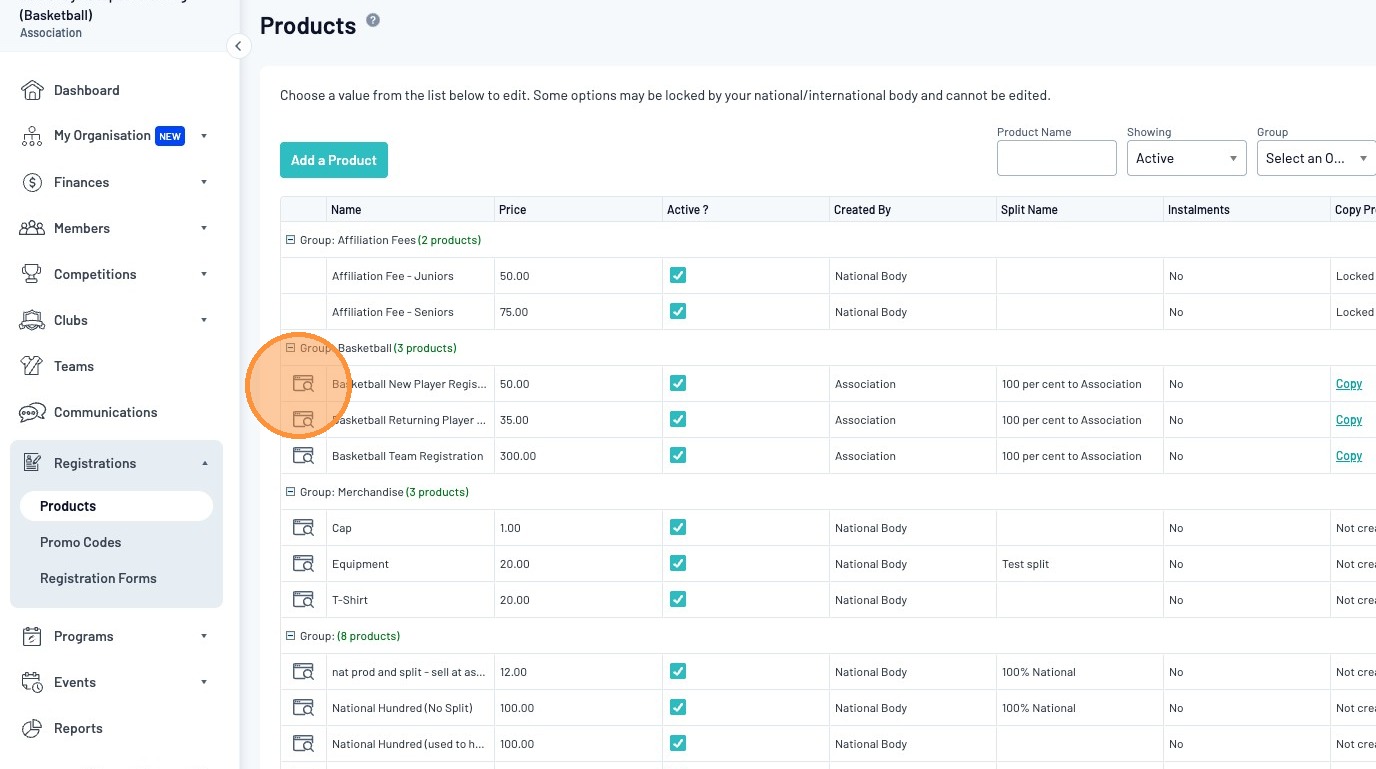Toggle the Active checkbox for the T-Shirt product

click(x=678, y=600)
